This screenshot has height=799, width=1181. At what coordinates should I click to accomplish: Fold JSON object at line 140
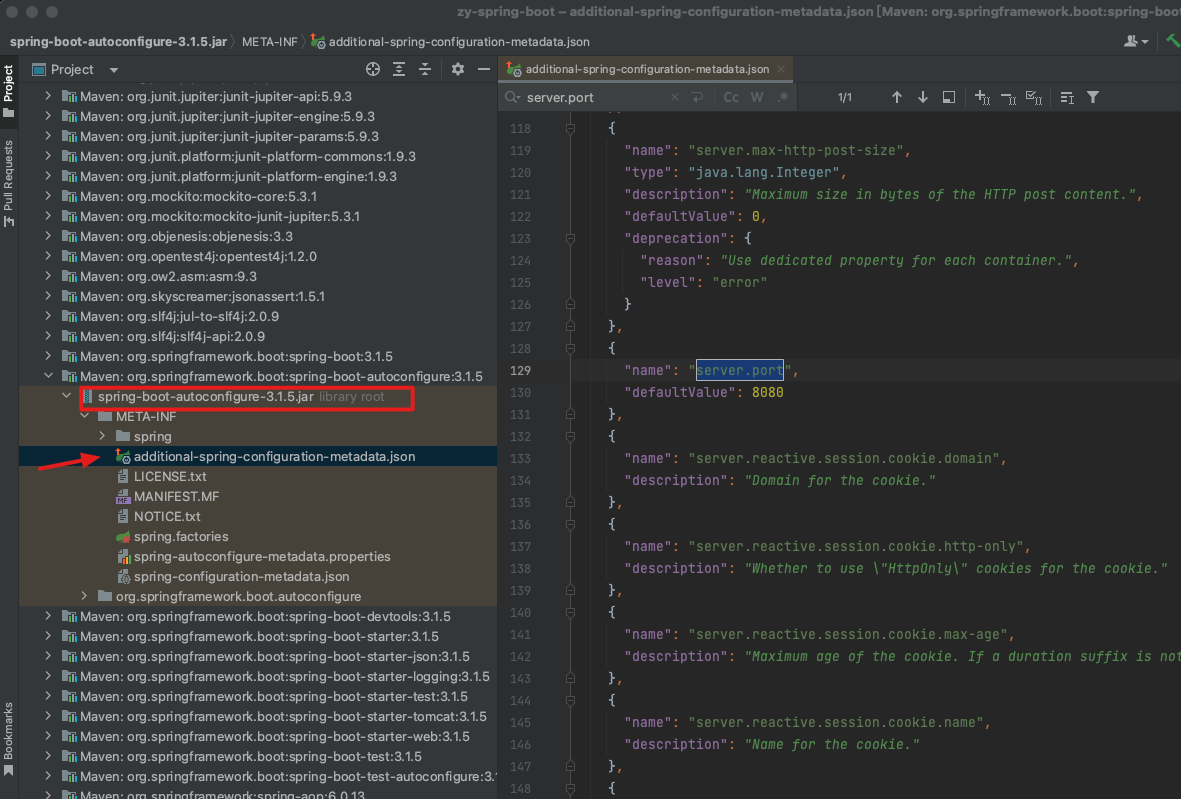coord(570,612)
